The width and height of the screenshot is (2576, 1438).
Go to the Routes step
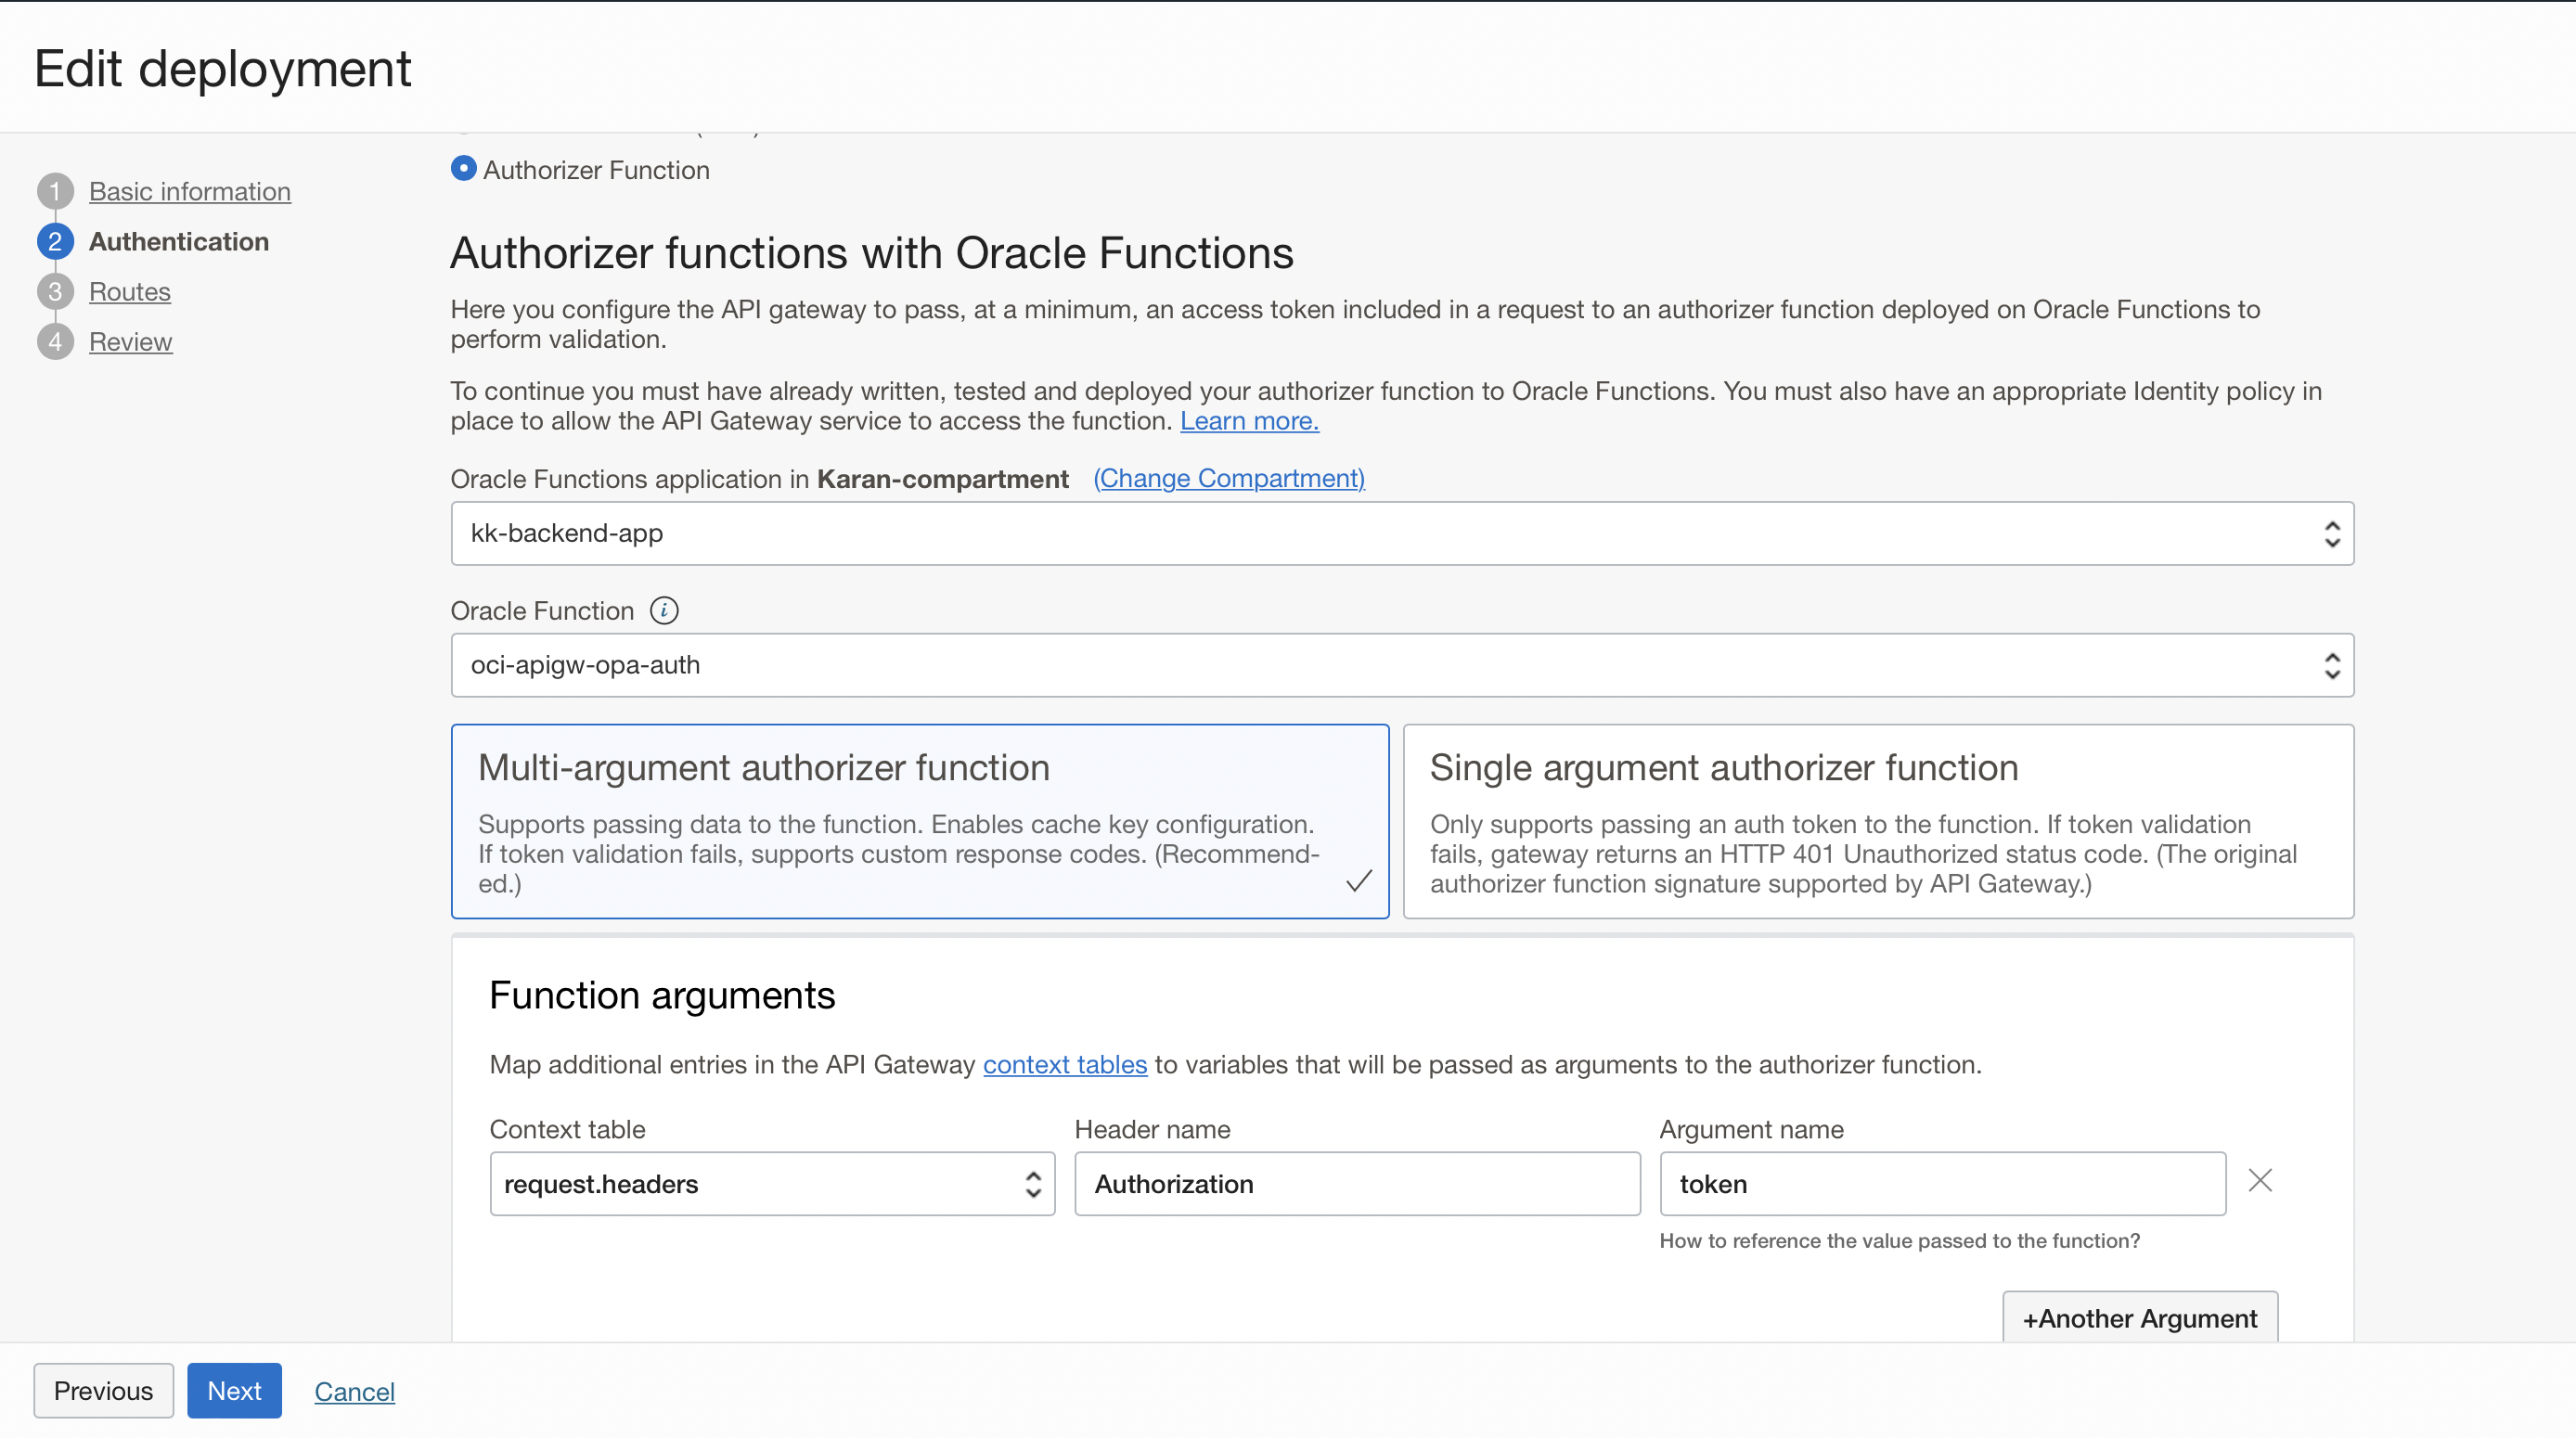tap(130, 291)
